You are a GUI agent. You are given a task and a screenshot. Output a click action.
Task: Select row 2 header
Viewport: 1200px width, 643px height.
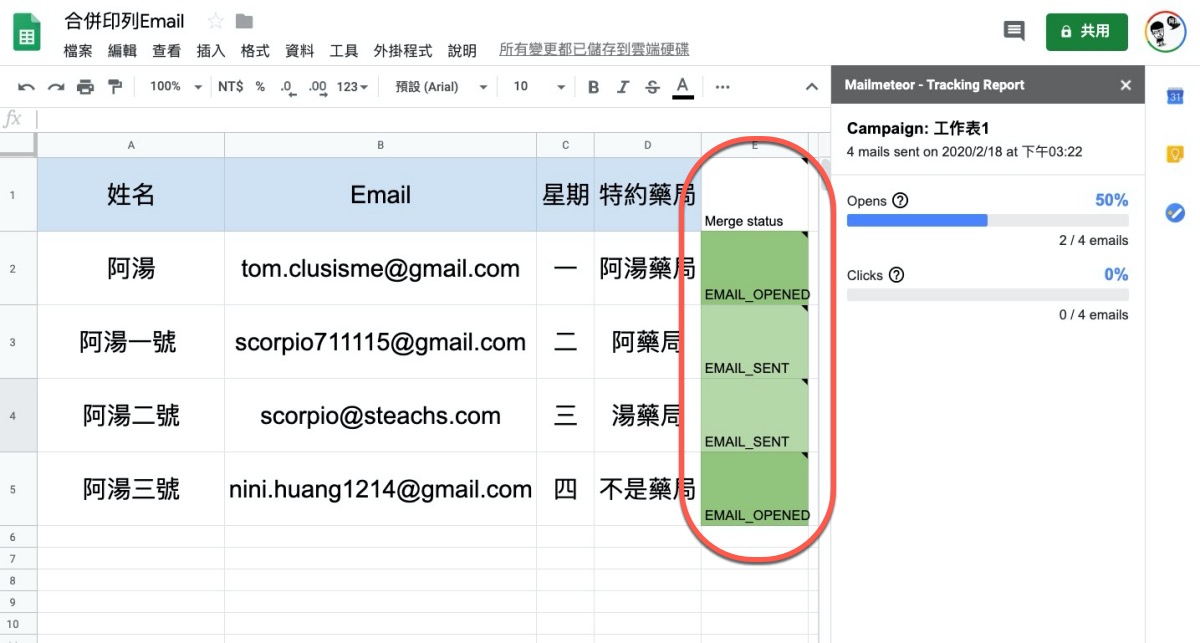click(x=19, y=268)
